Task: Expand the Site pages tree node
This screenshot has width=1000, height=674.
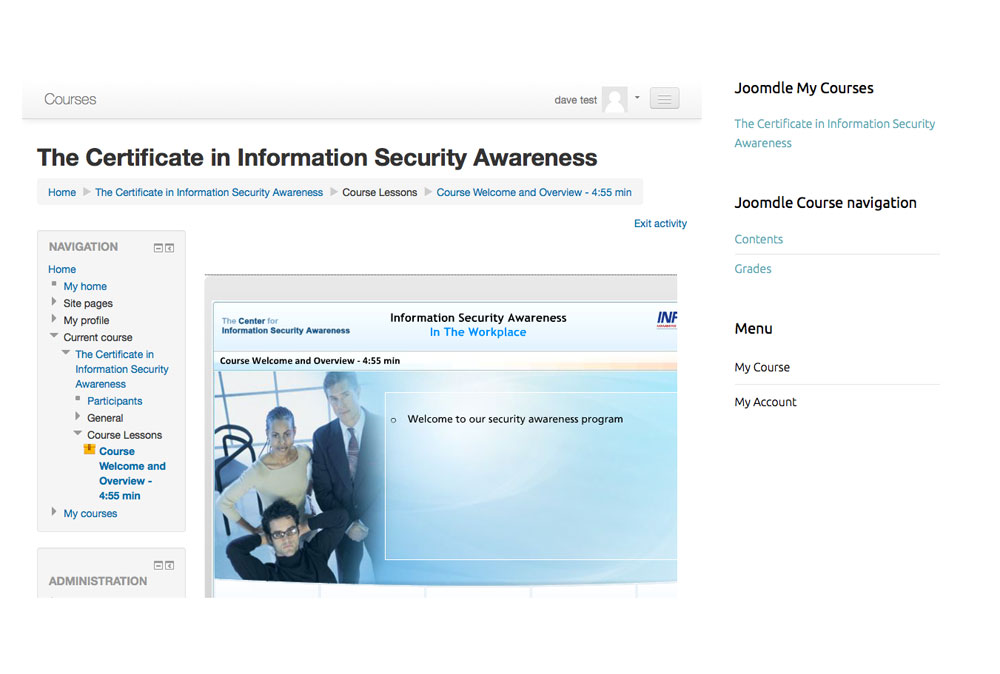Action: point(54,302)
